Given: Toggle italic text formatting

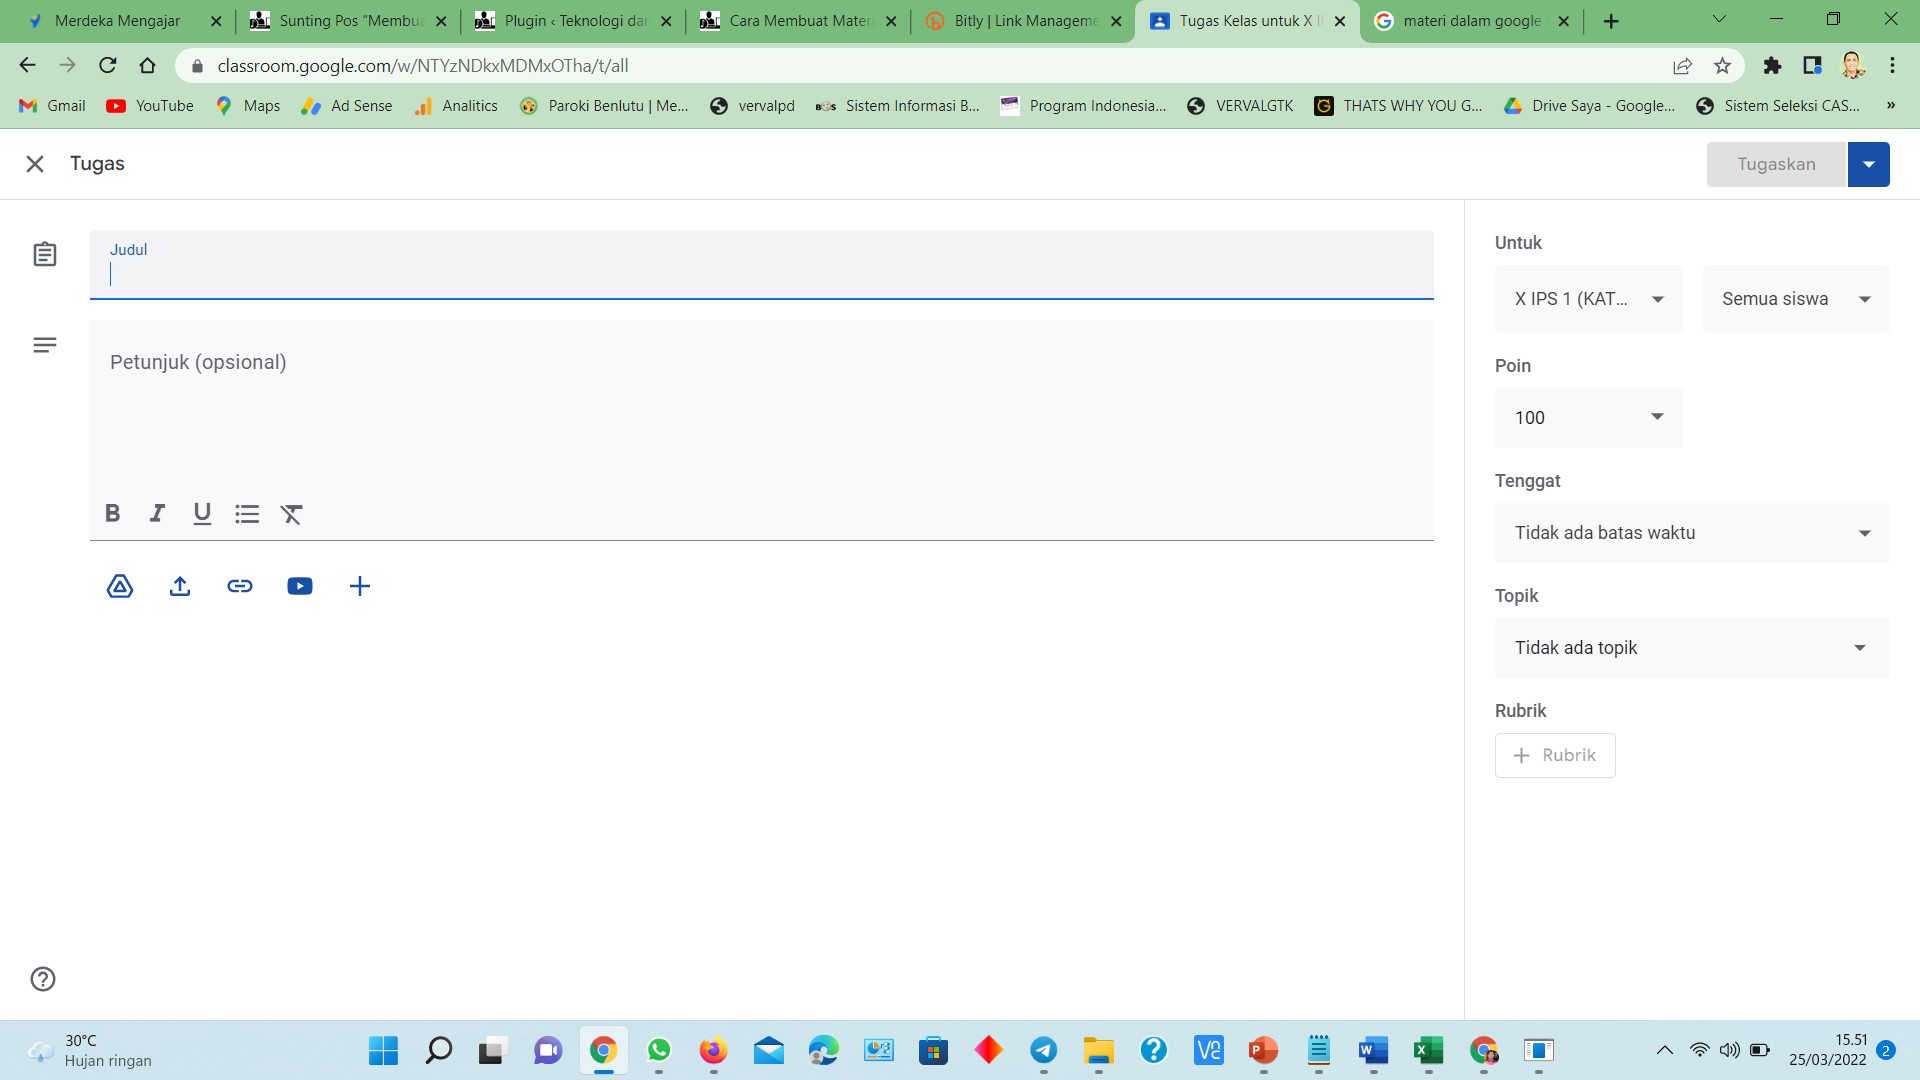Looking at the screenshot, I should pyautogui.click(x=157, y=513).
